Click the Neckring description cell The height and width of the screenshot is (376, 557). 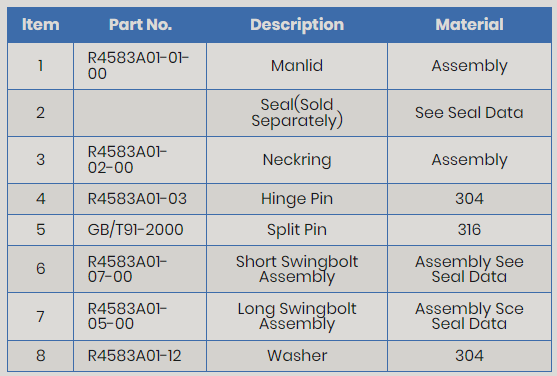[x=297, y=160]
